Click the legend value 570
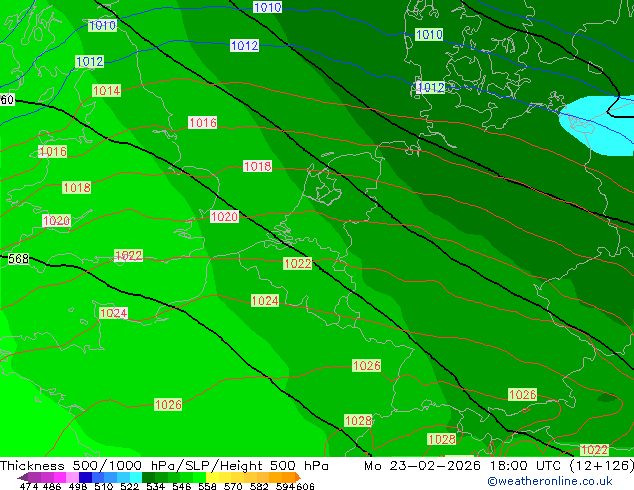 coord(233,486)
